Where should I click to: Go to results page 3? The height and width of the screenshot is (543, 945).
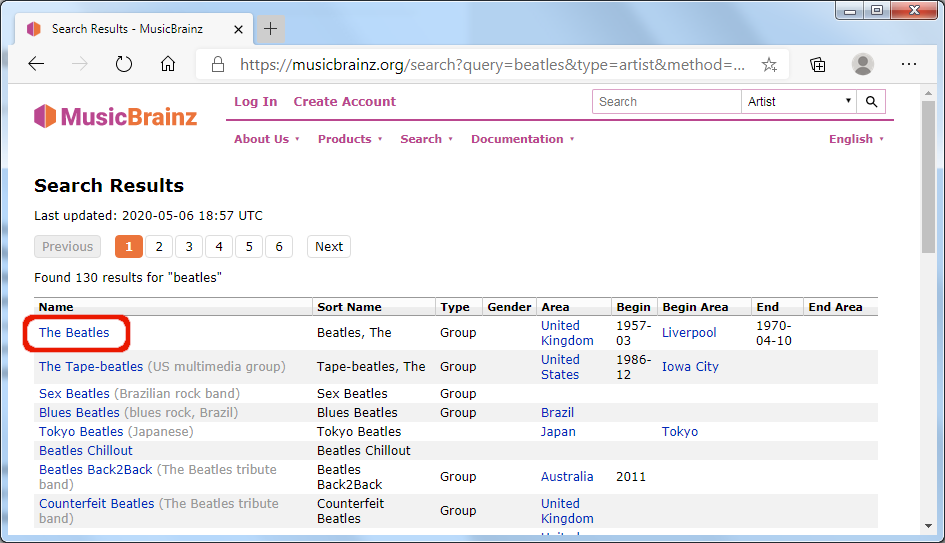point(189,246)
